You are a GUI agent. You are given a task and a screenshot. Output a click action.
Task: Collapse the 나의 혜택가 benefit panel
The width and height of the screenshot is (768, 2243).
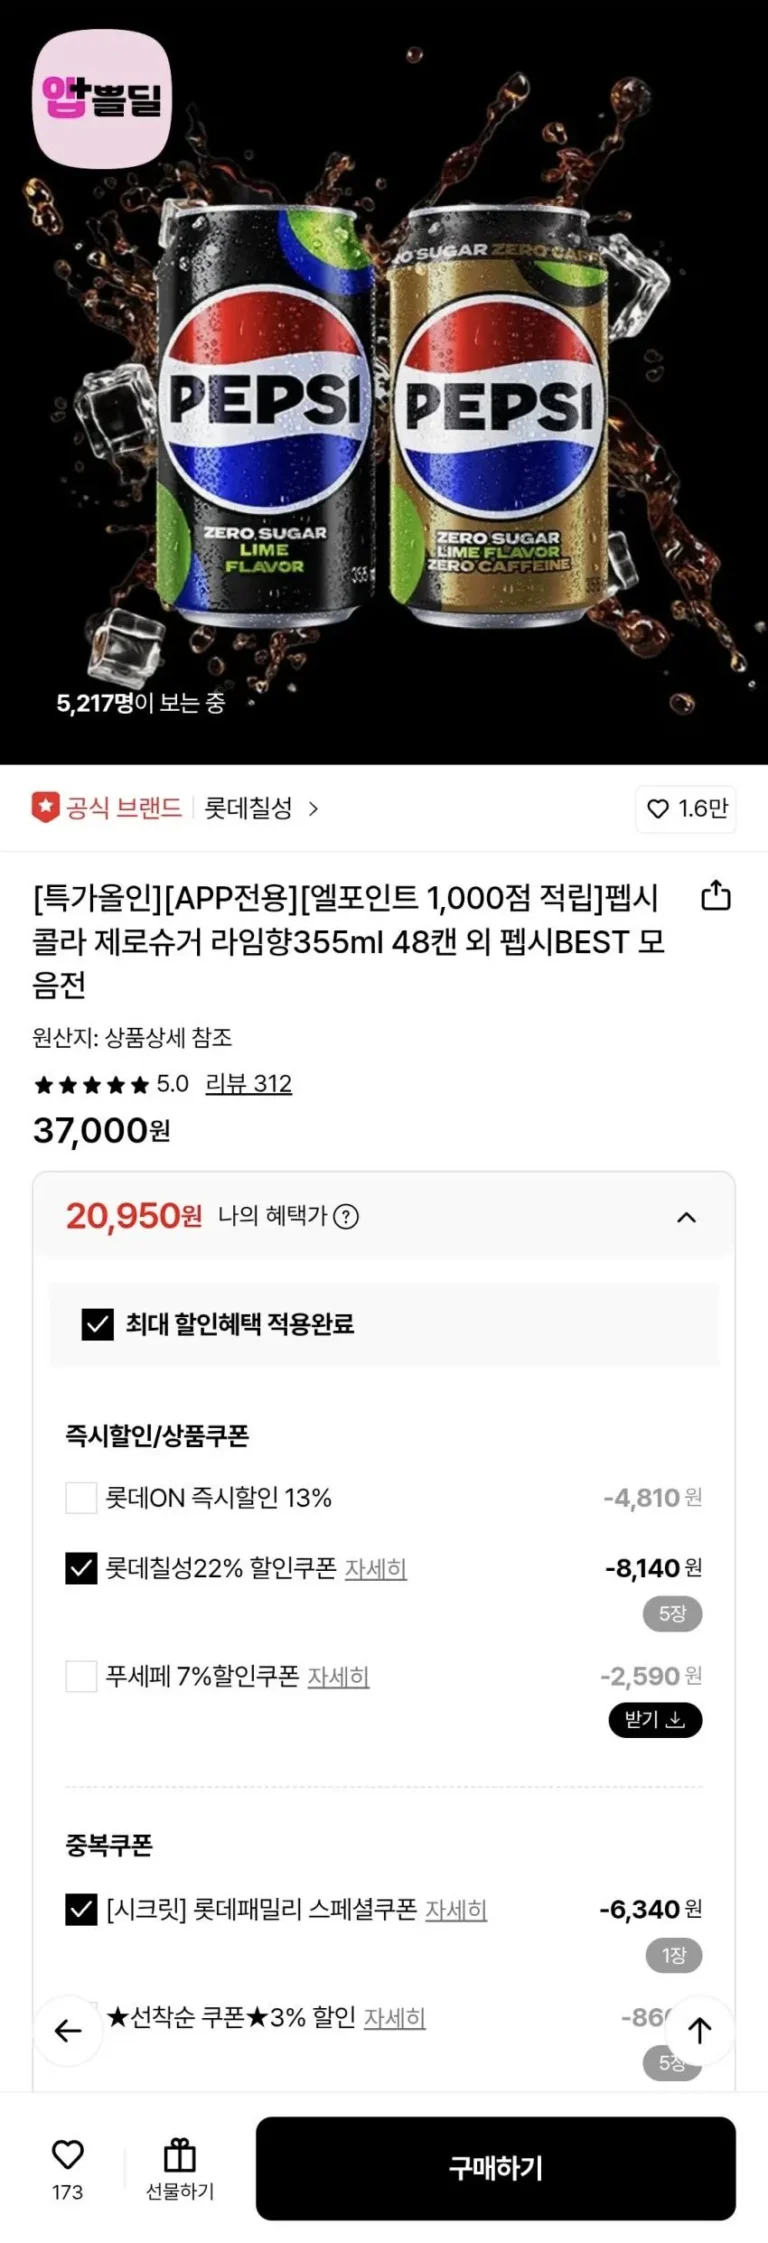[x=686, y=1217]
